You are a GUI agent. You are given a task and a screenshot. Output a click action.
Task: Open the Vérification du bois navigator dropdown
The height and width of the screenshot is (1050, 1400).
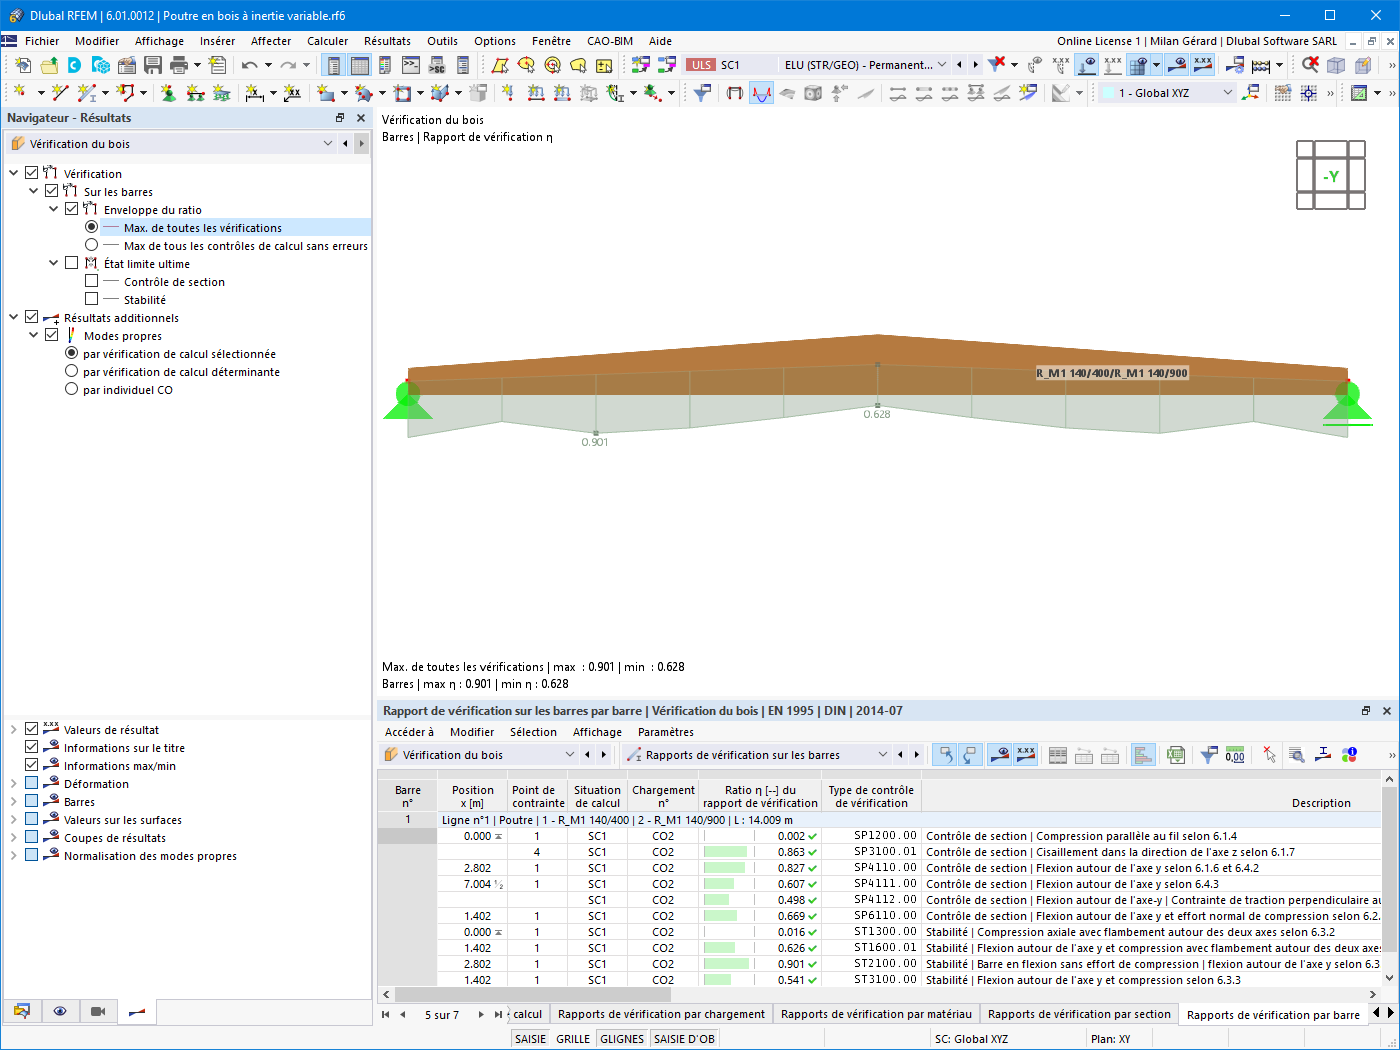click(328, 144)
